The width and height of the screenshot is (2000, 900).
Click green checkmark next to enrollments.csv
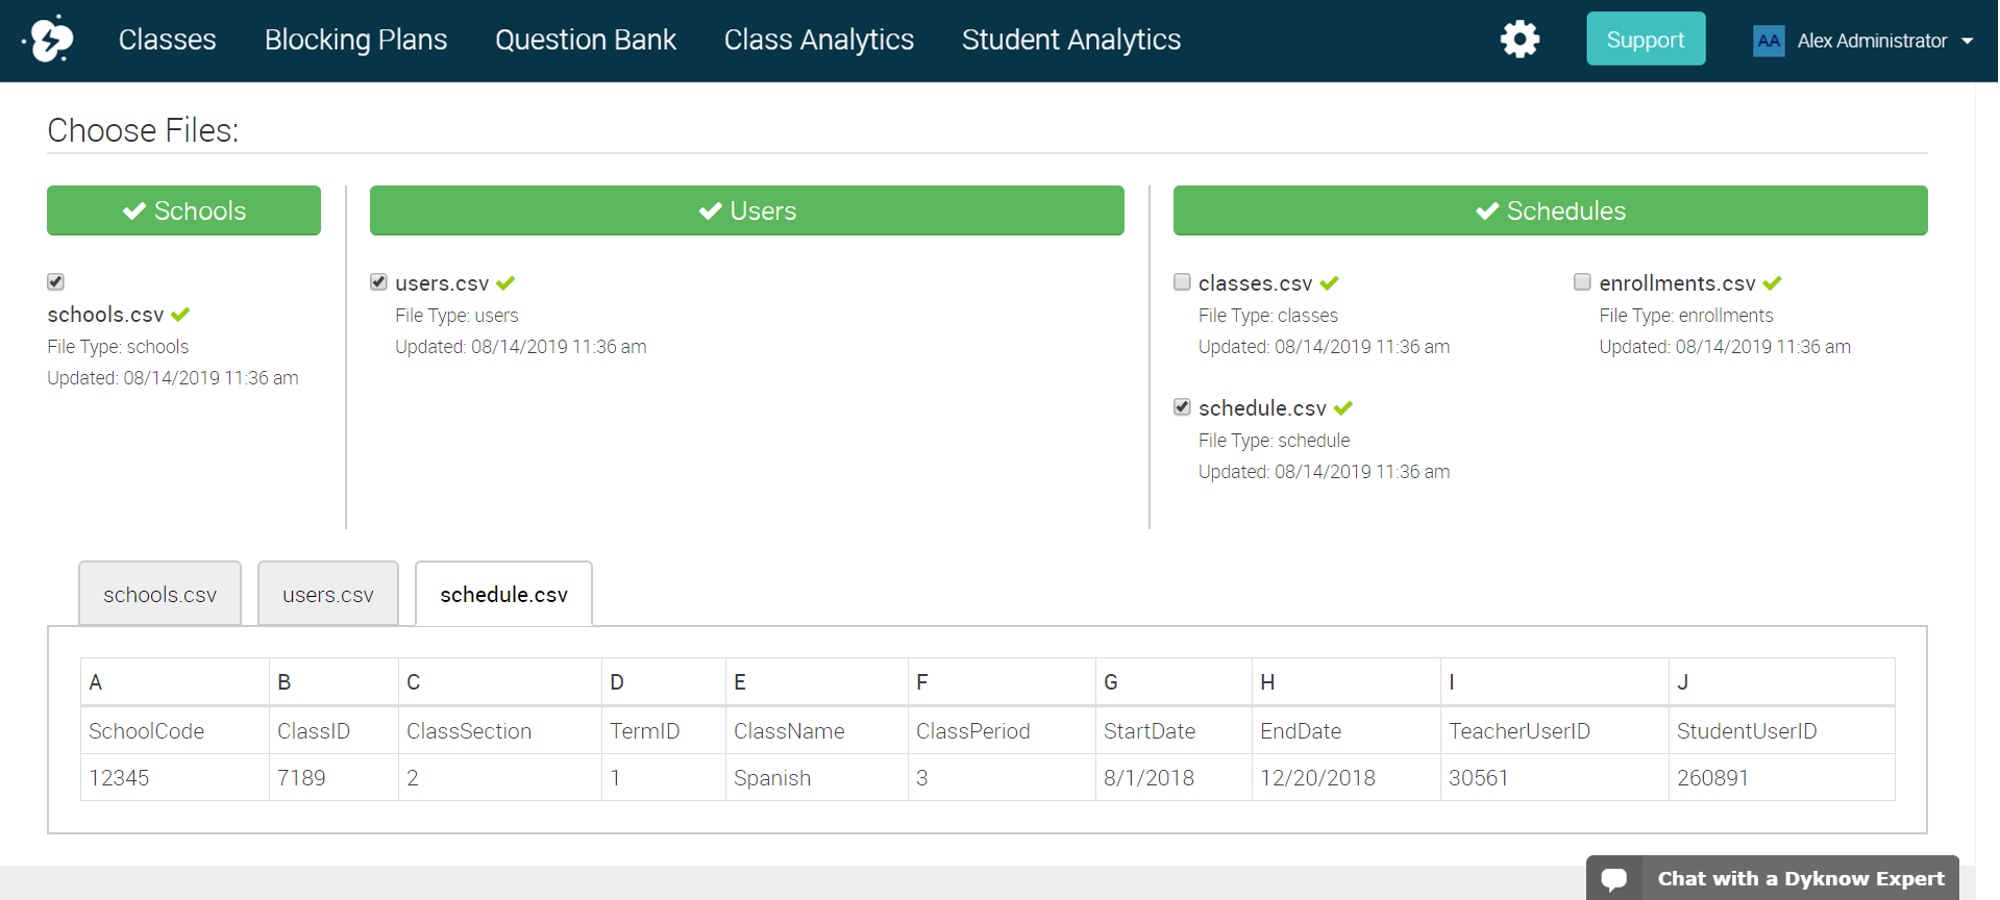1772,283
